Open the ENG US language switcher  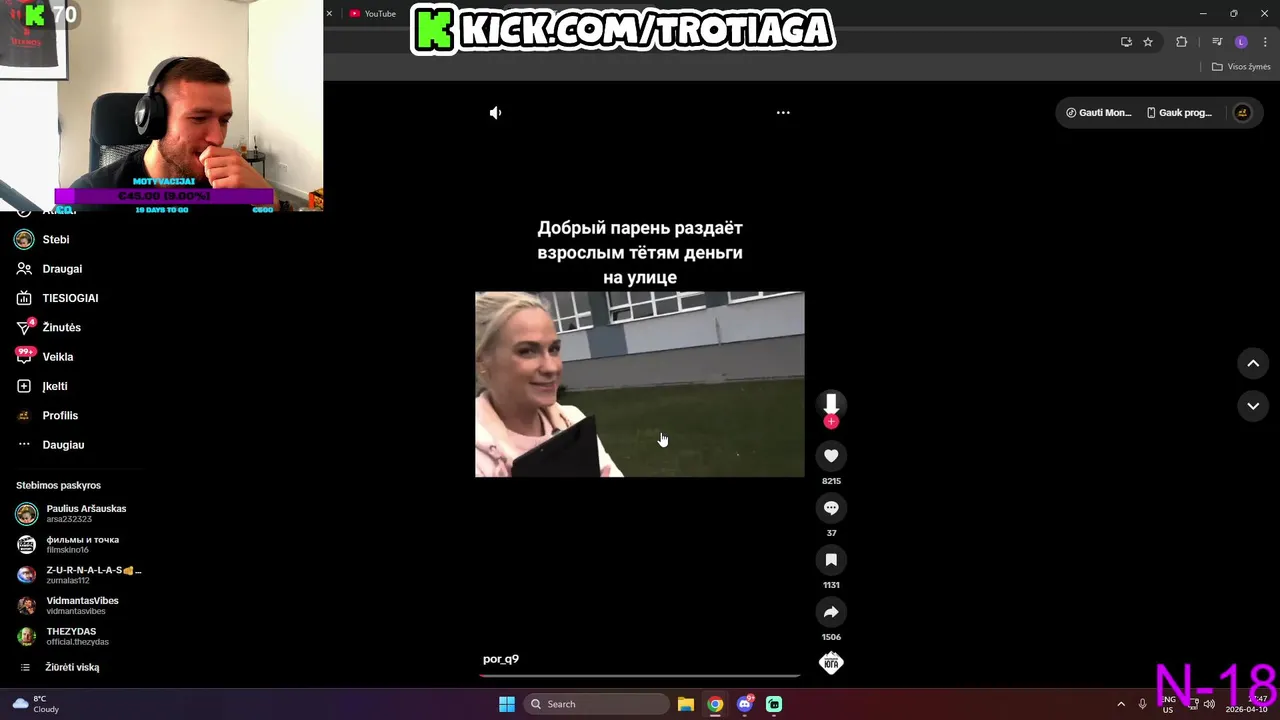(1168, 704)
